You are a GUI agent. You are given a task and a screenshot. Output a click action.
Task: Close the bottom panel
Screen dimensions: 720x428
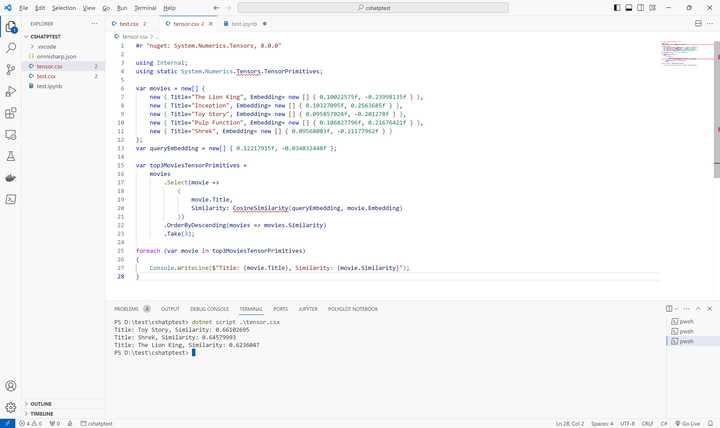[710, 309]
